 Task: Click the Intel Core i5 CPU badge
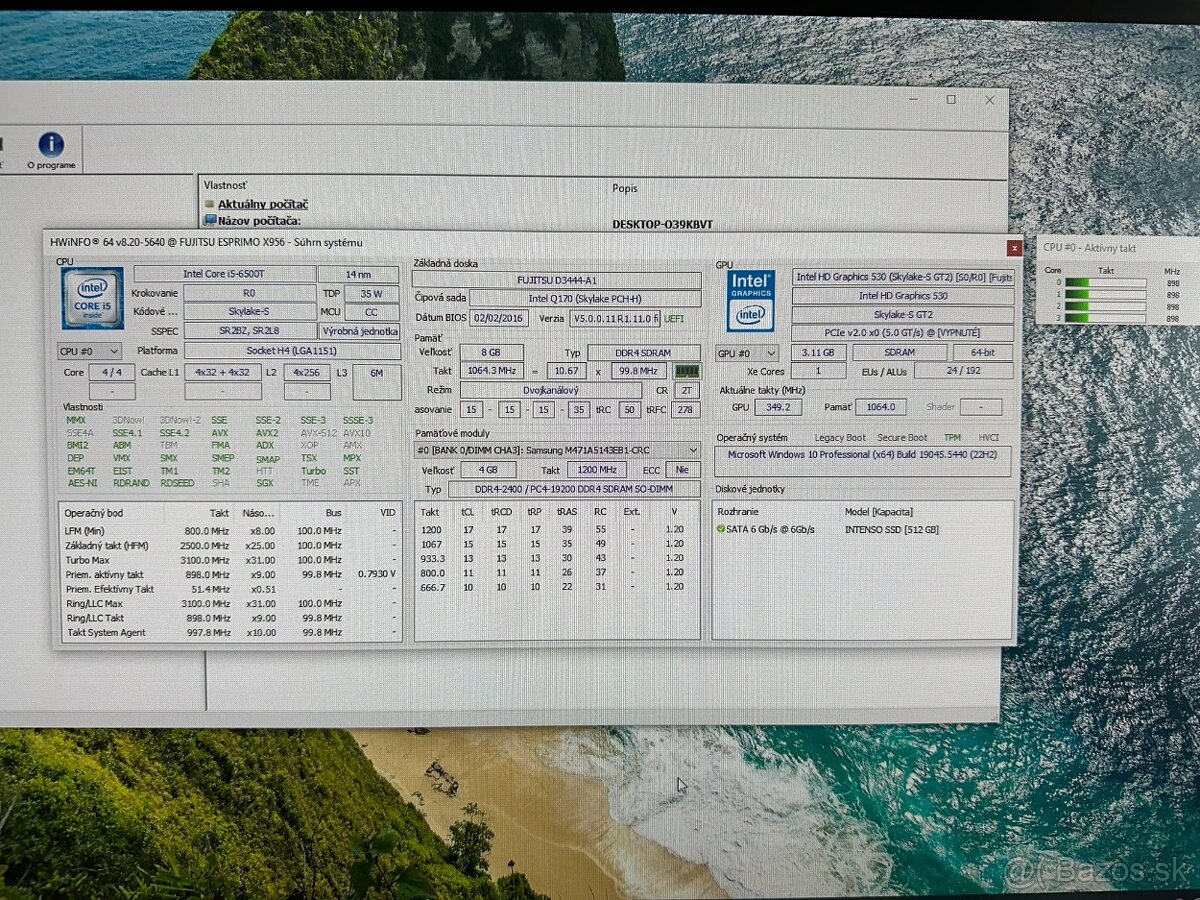[91, 299]
